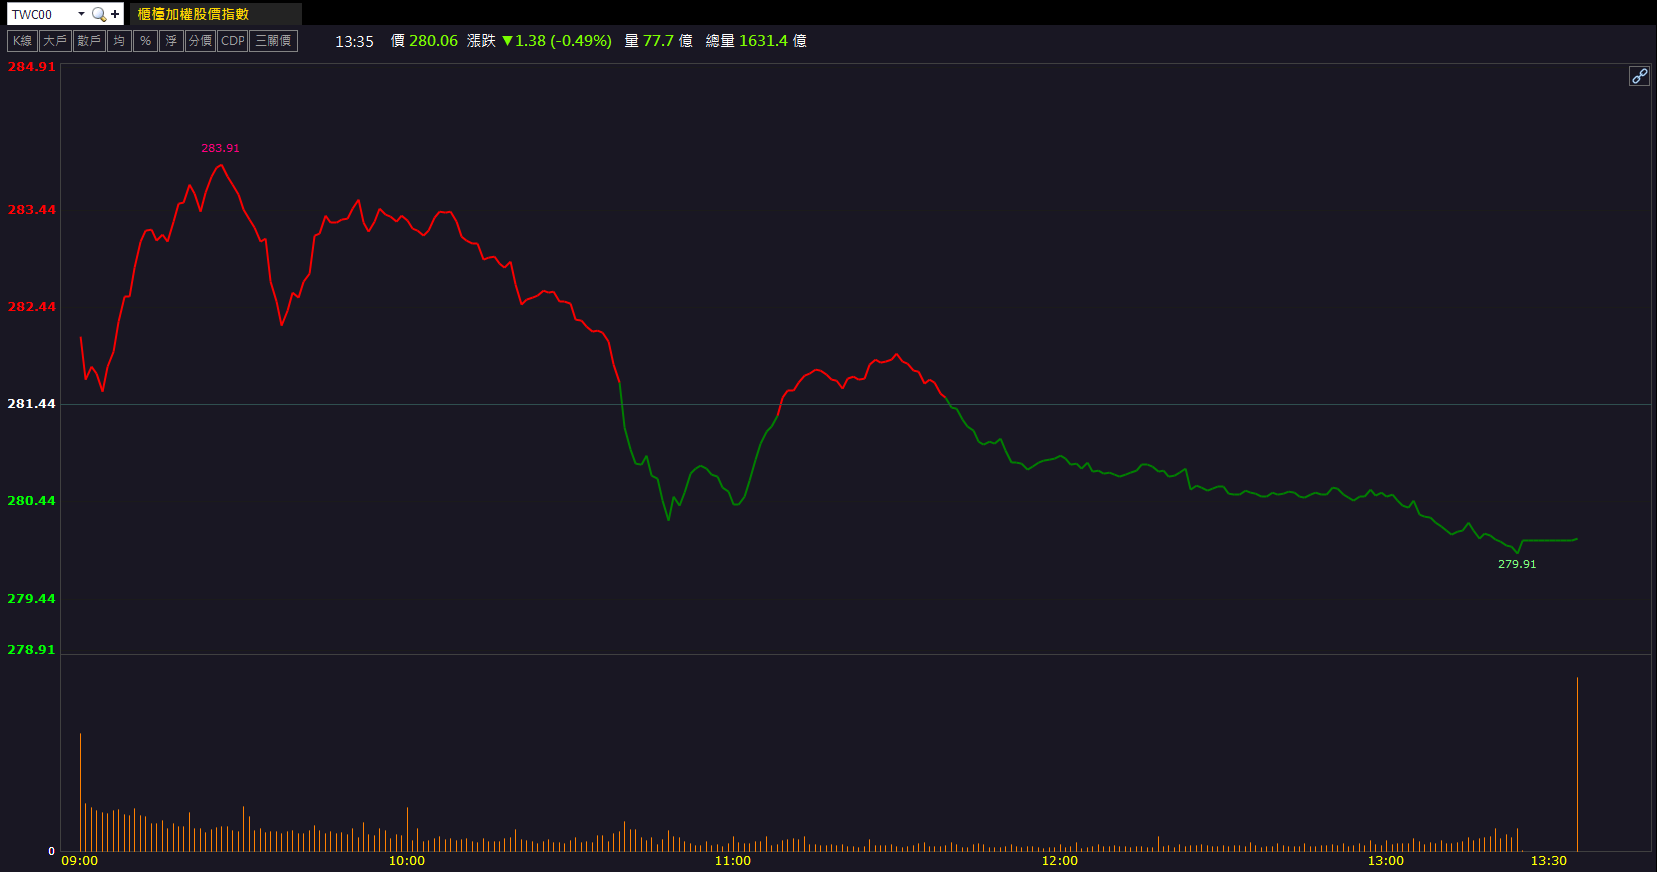
Task: Switch to K線 chart view
Action: click(23, 41)
